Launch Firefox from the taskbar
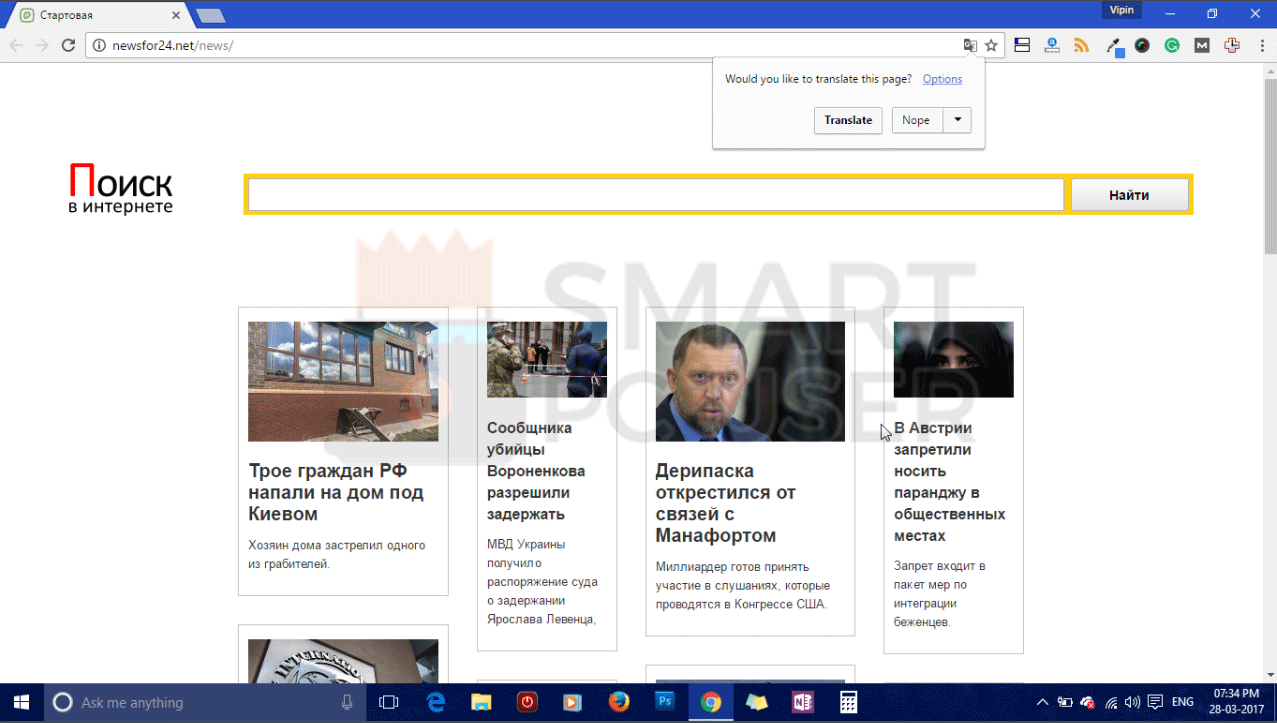Viewport: 1277px width, 723px height. pyautogui.click(x=618, y=701)
